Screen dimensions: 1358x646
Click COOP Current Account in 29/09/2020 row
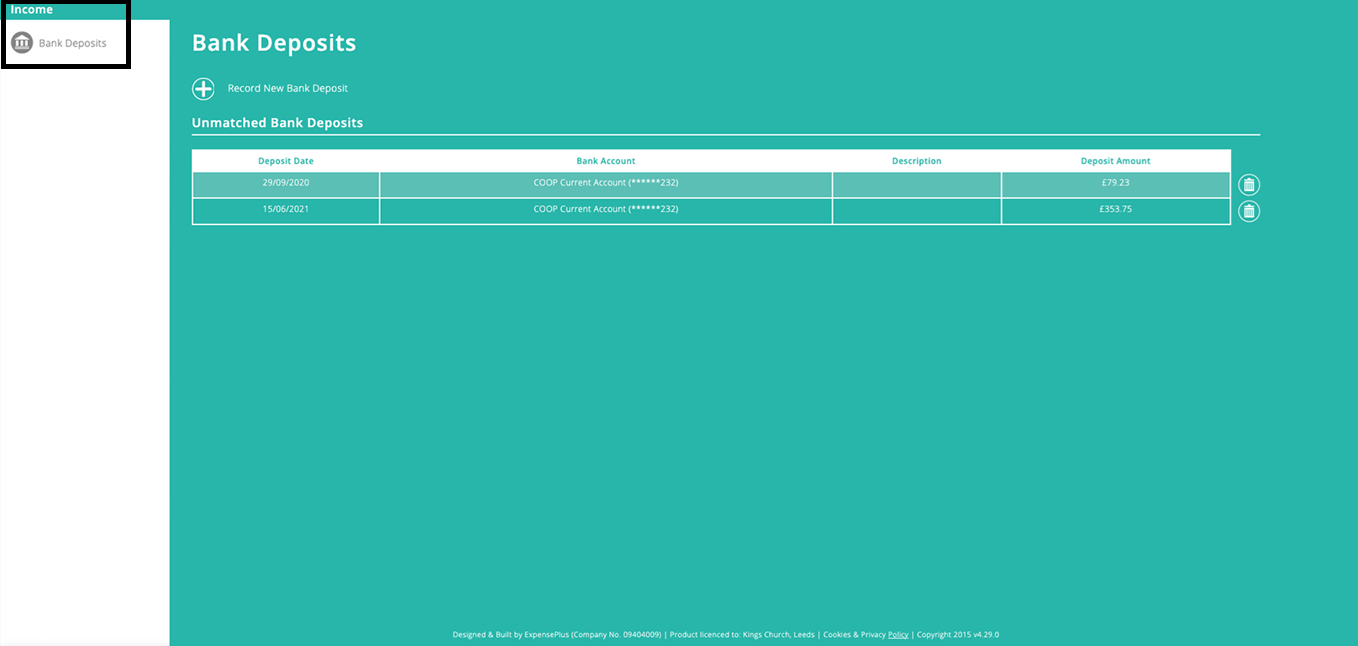coord(606,184)
